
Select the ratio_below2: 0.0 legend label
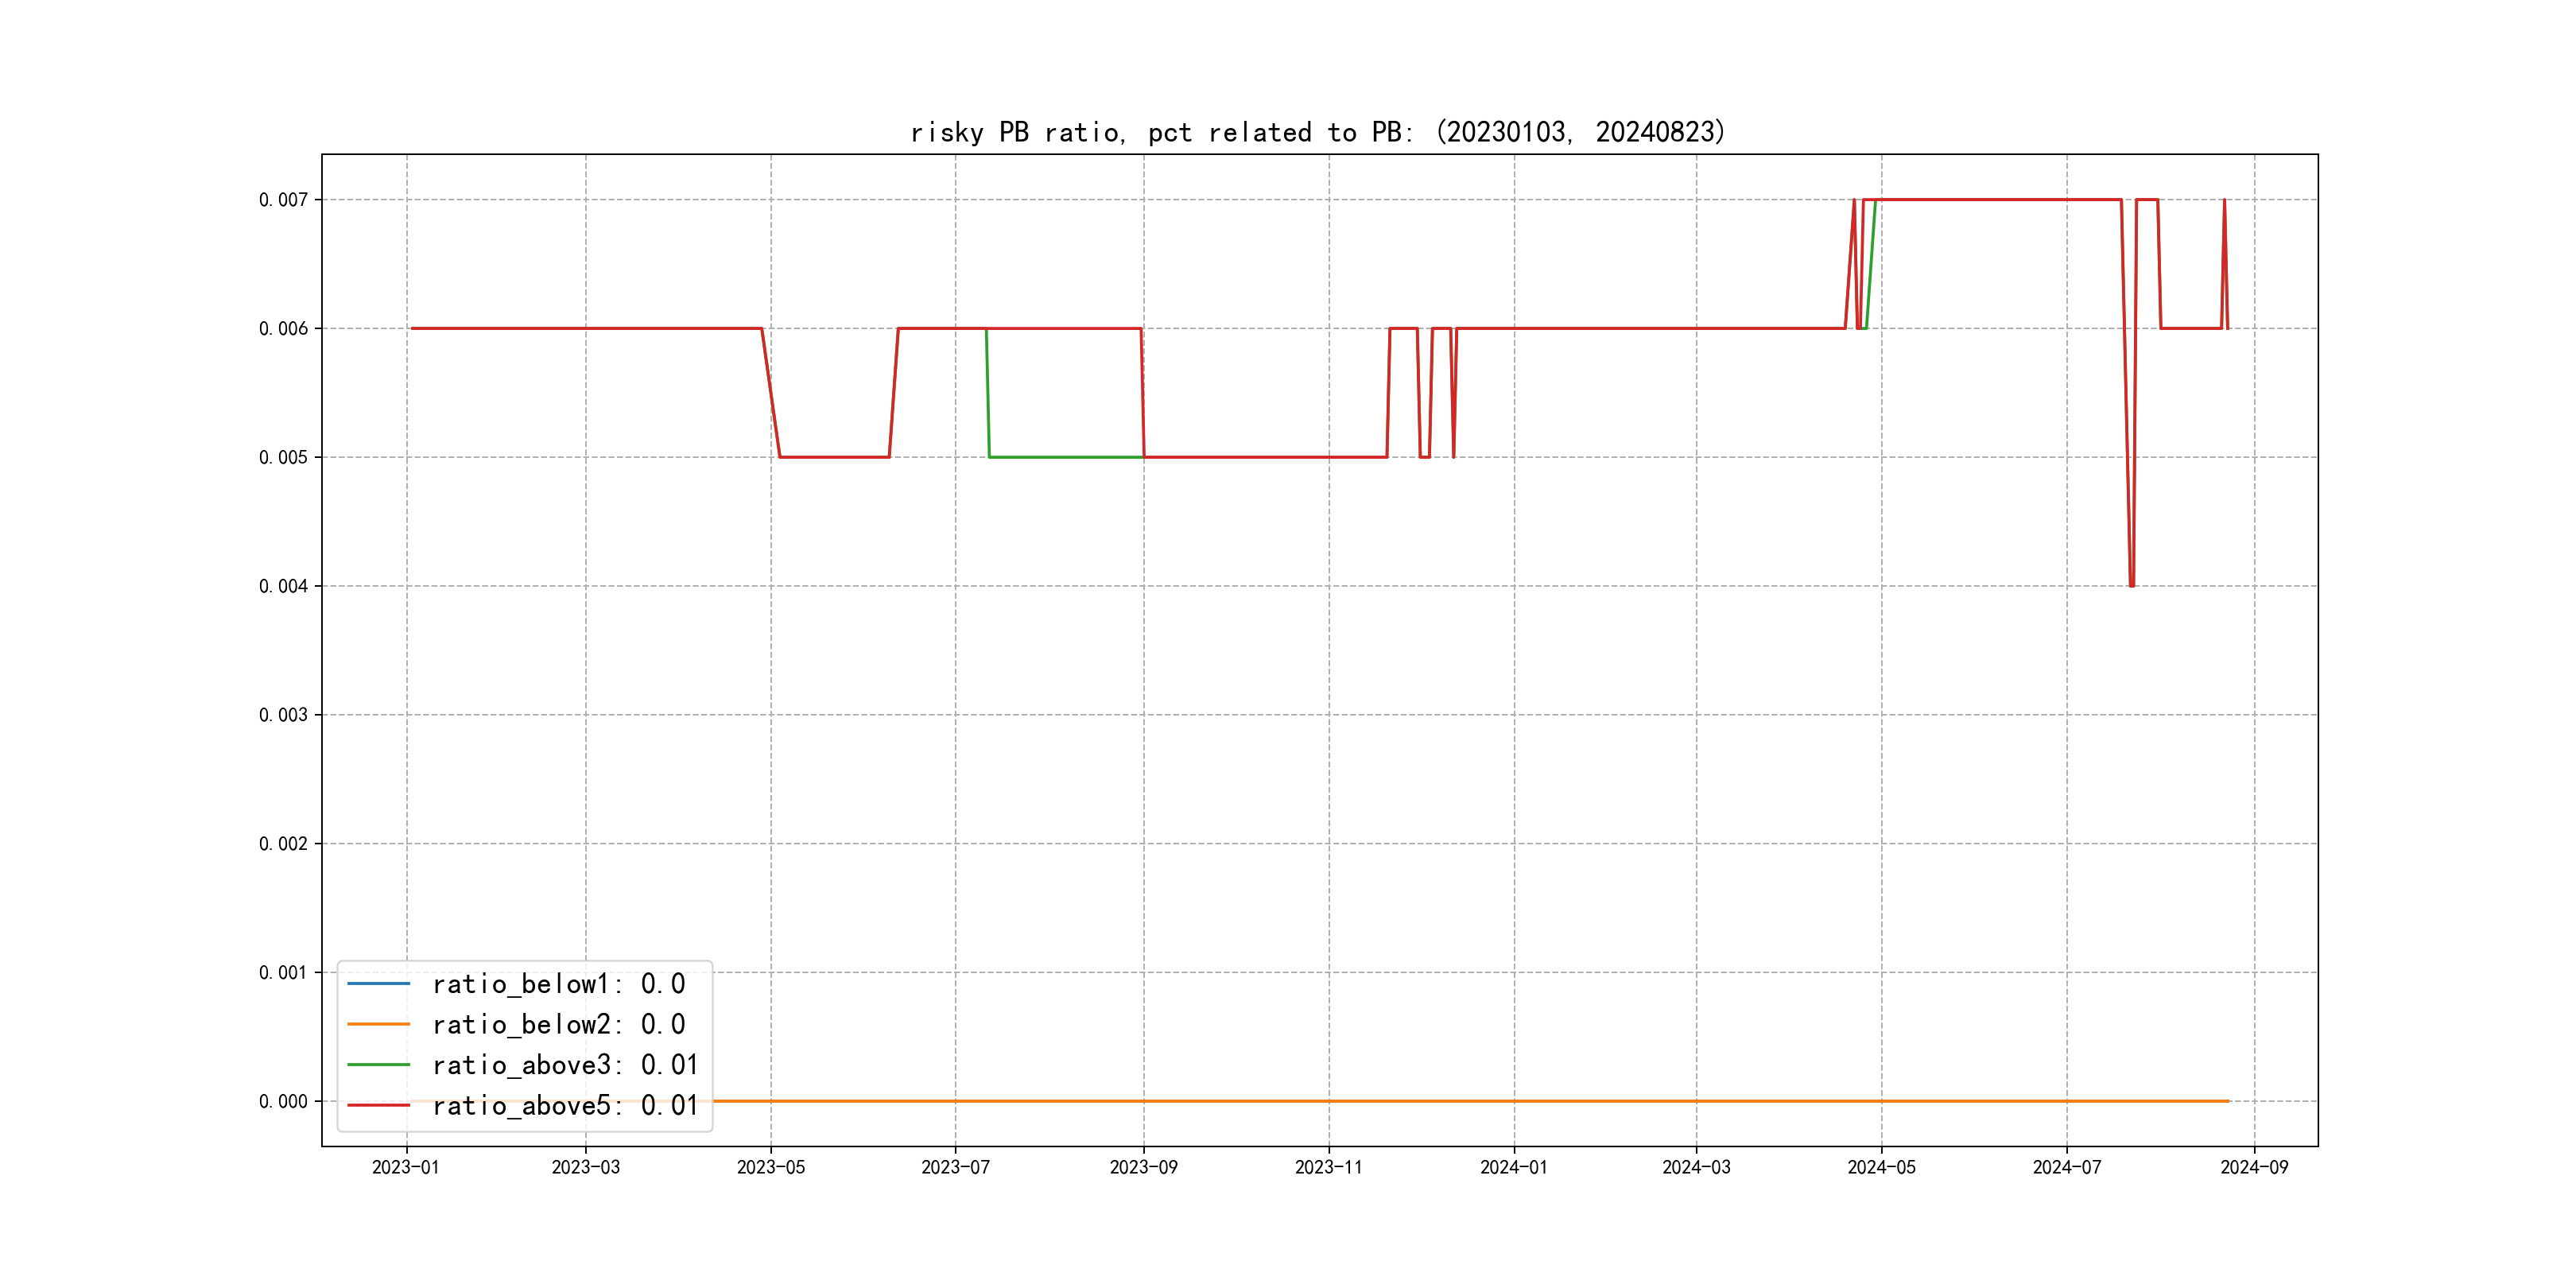(x=558, y=1025)
